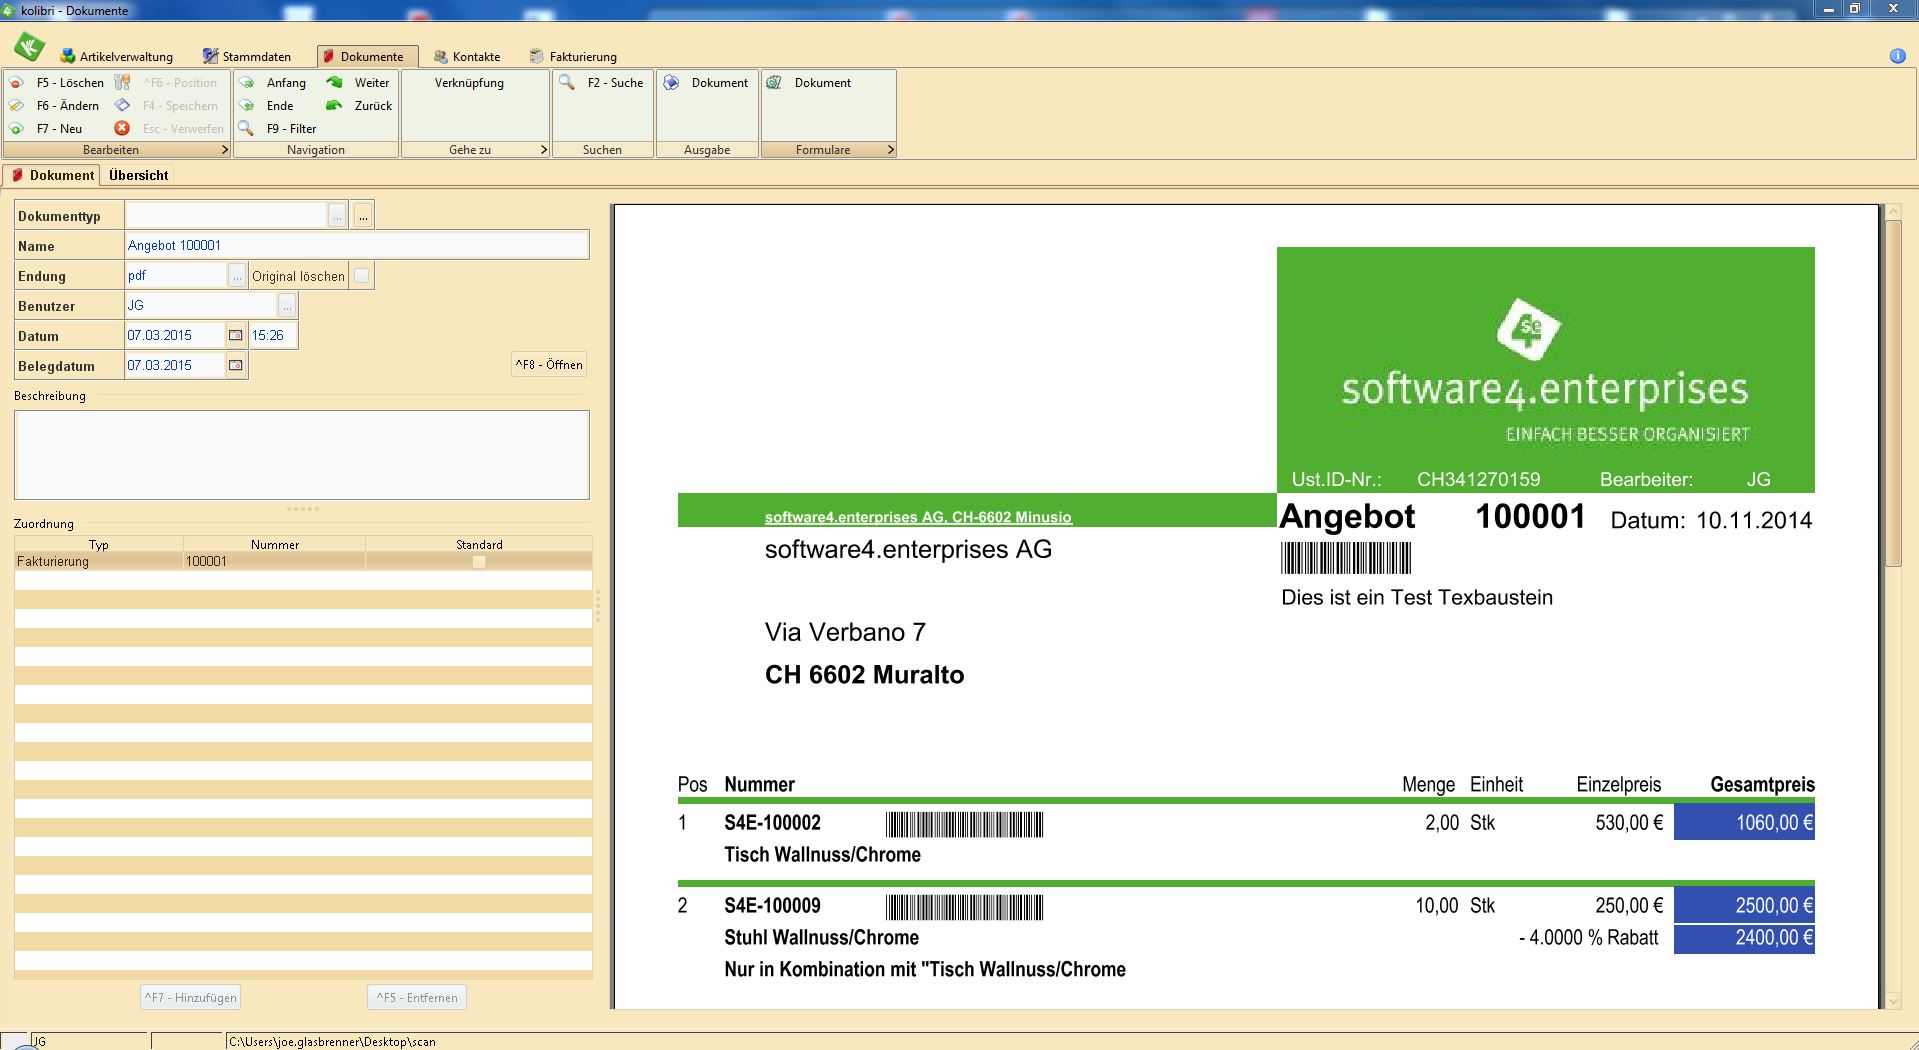Click the Datum time field 15:26
The width and height of the screenshot is (1919, 1050).
[x=273, y=335]
